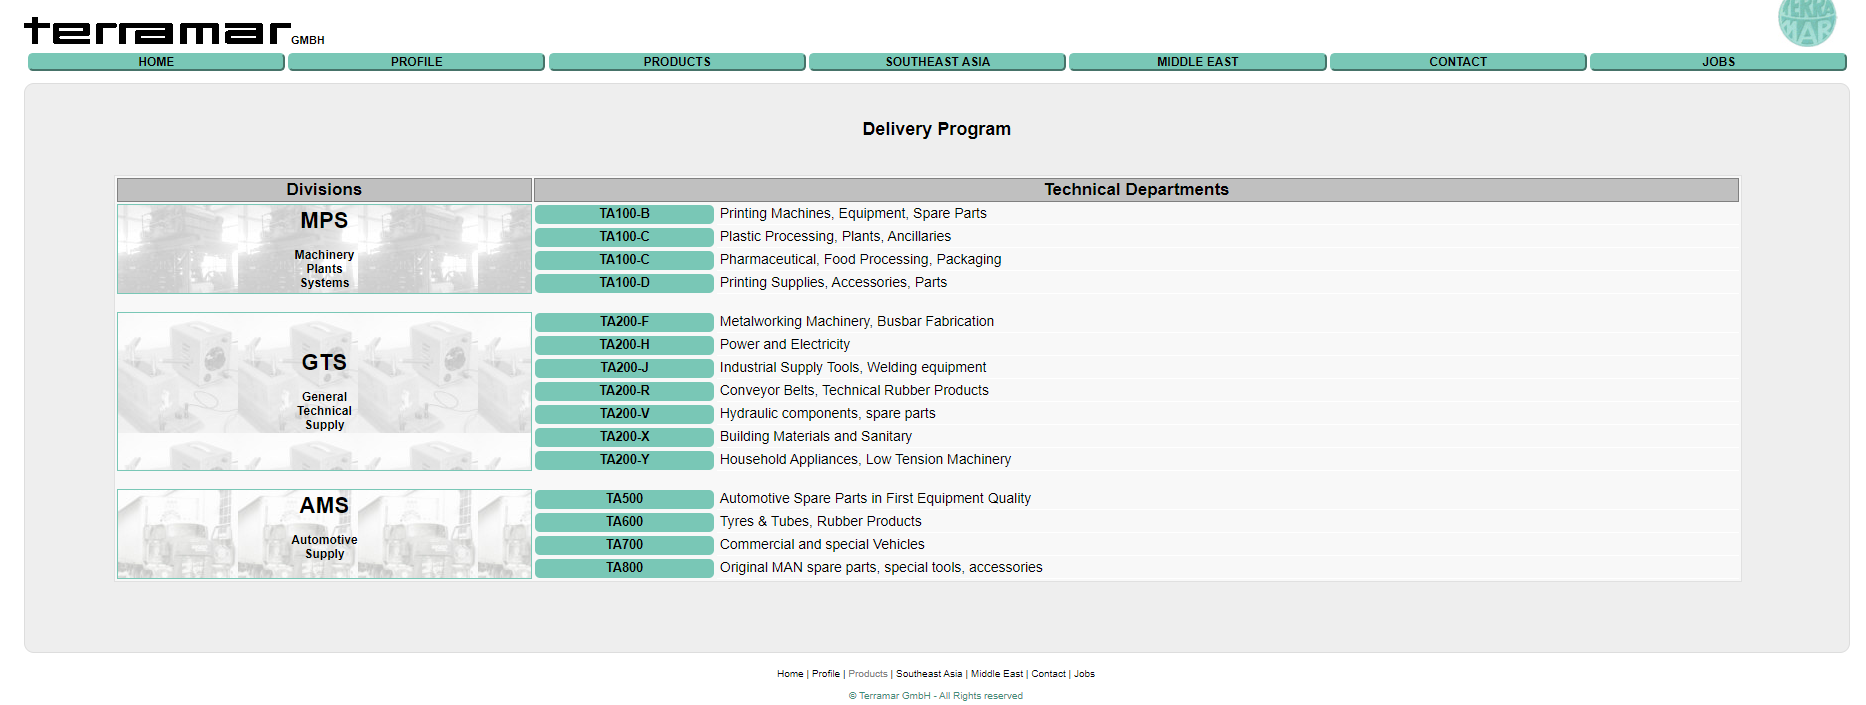Click the Terramar GmbH copyright notice
This screenshot has height=705, width=1866.
pyautogui.click(x=936, y=696)
